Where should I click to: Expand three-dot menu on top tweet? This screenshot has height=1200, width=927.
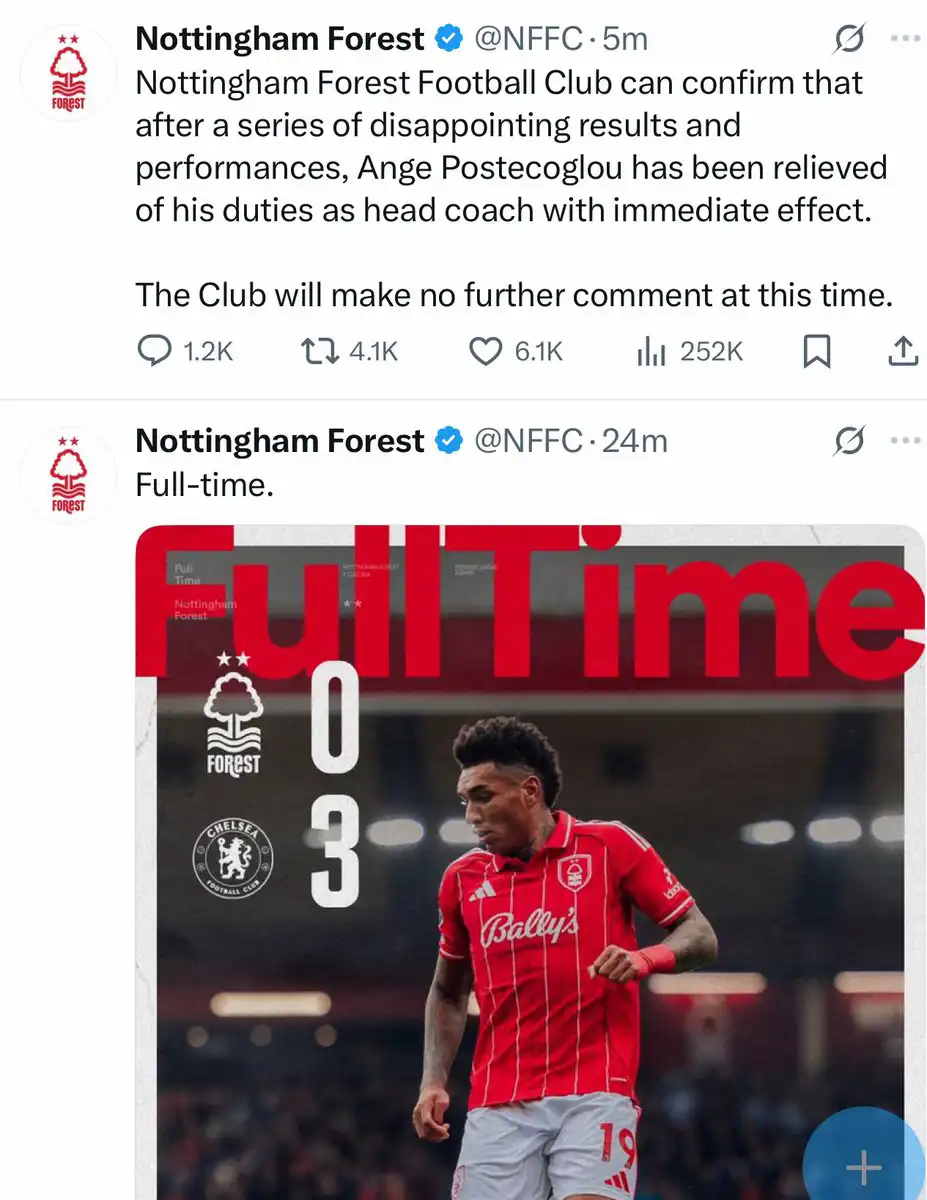[903, 39]
